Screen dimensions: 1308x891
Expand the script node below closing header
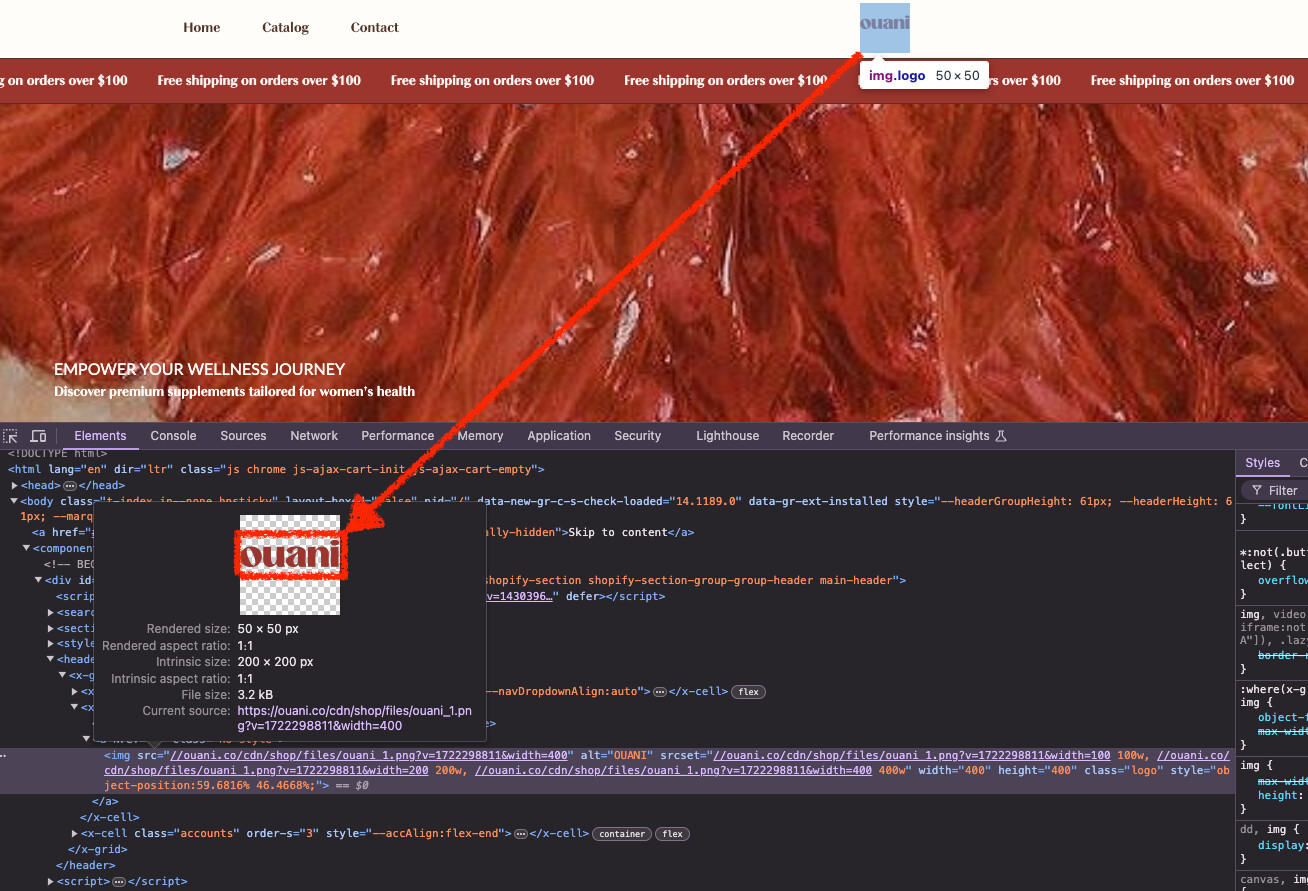point(51,882)
